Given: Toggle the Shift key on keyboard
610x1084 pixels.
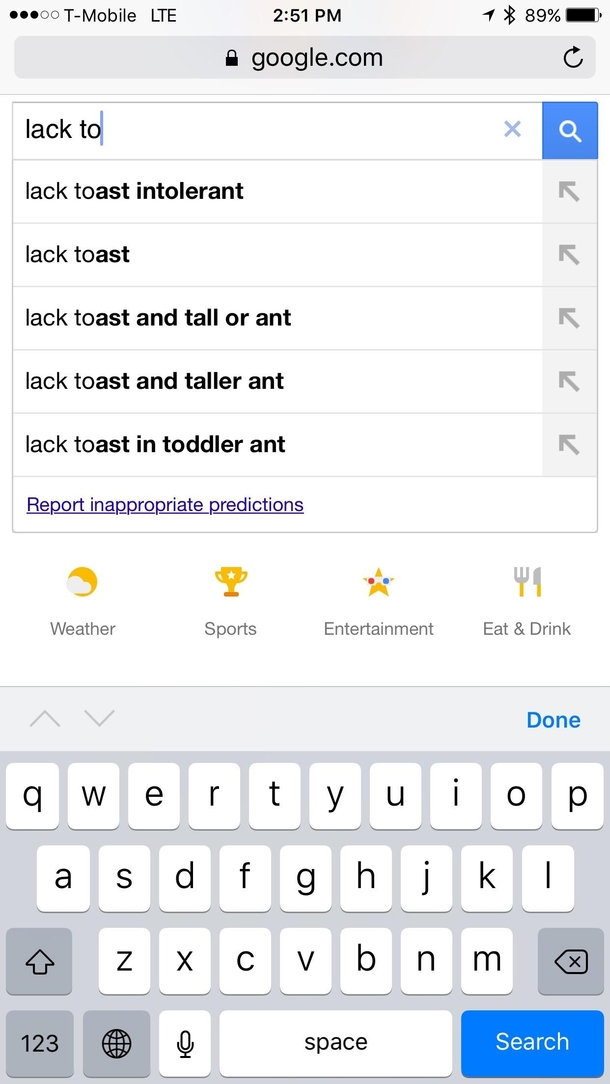Looking at the screenshot, I should 39,961.
